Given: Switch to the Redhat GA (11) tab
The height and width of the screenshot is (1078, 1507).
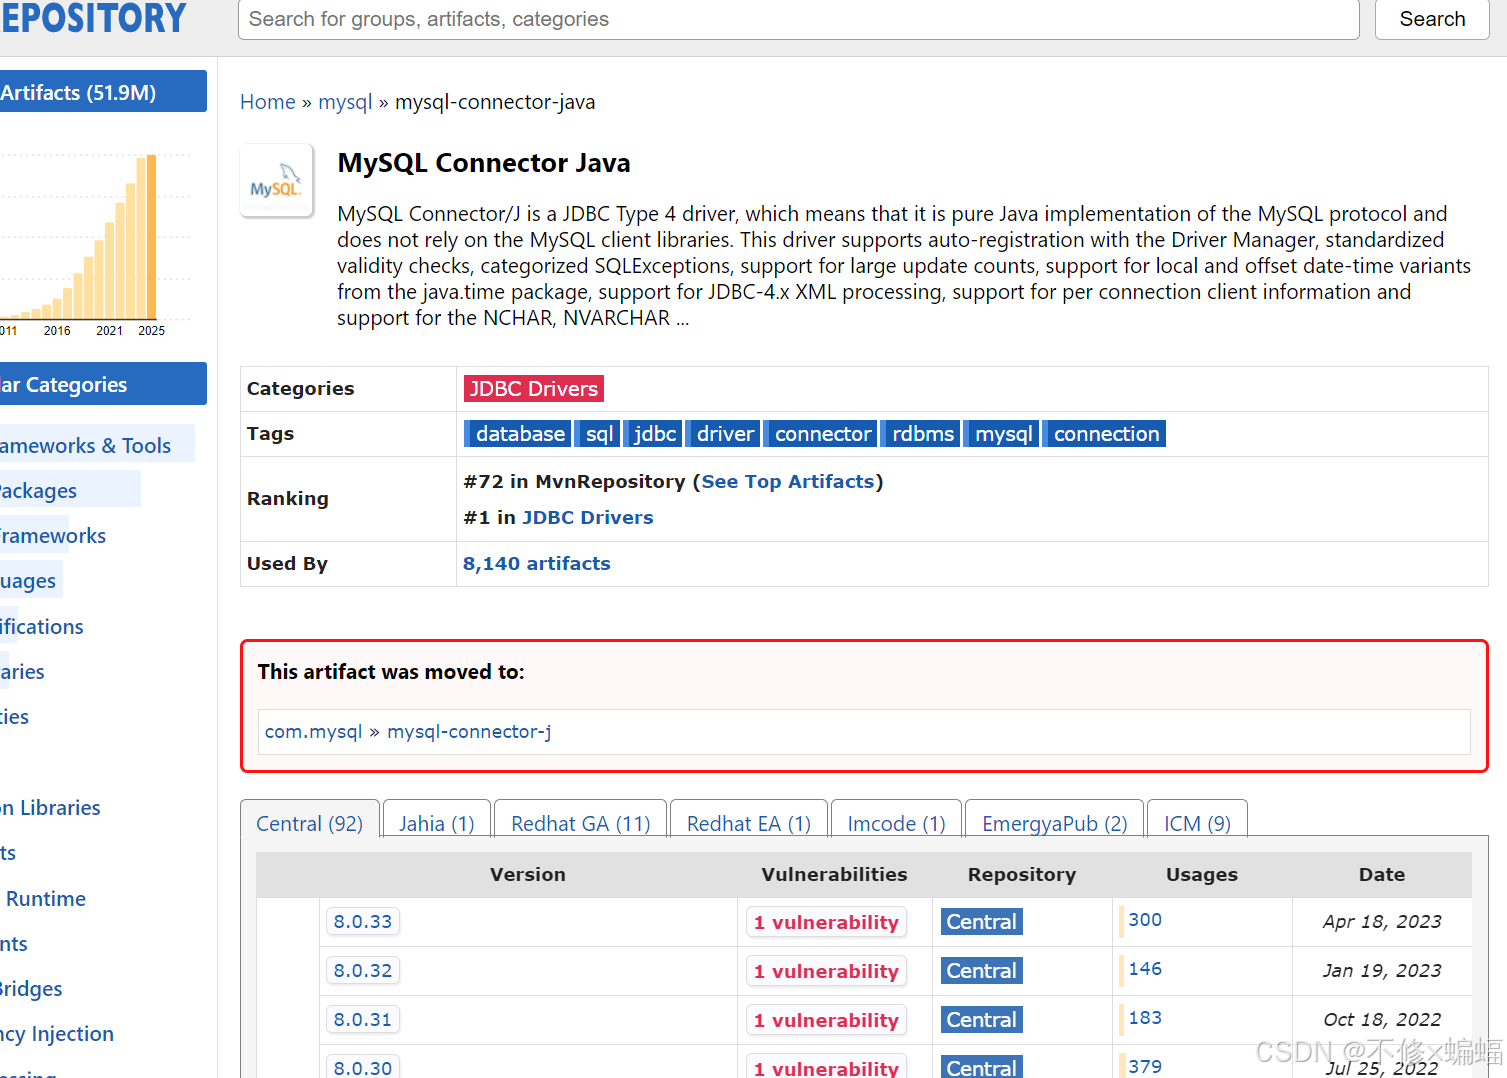Looking at the screenshot, I should coord(581,823).
